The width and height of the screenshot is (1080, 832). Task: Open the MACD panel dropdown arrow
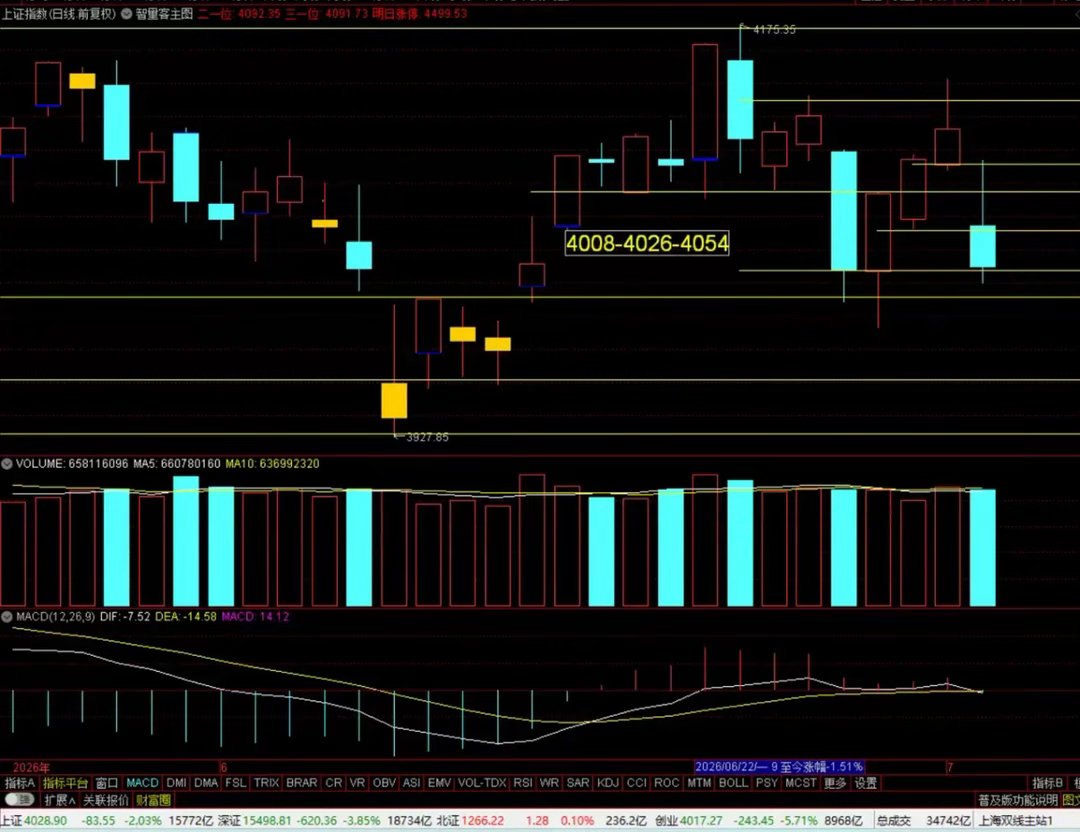tap(7, 616)
